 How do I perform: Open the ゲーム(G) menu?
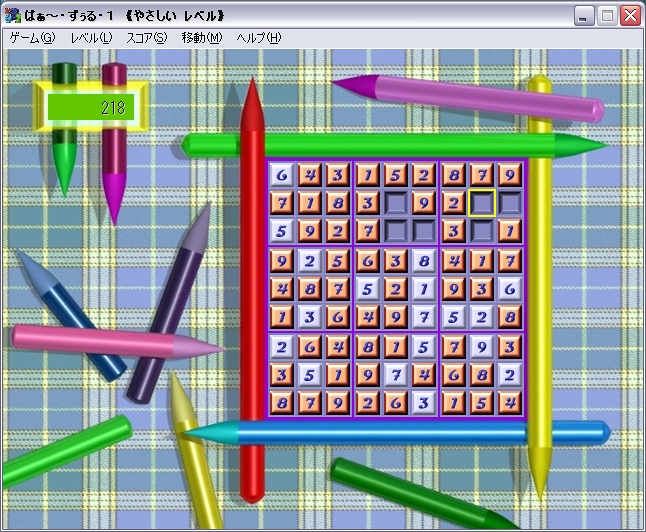(x=32, y=38)
